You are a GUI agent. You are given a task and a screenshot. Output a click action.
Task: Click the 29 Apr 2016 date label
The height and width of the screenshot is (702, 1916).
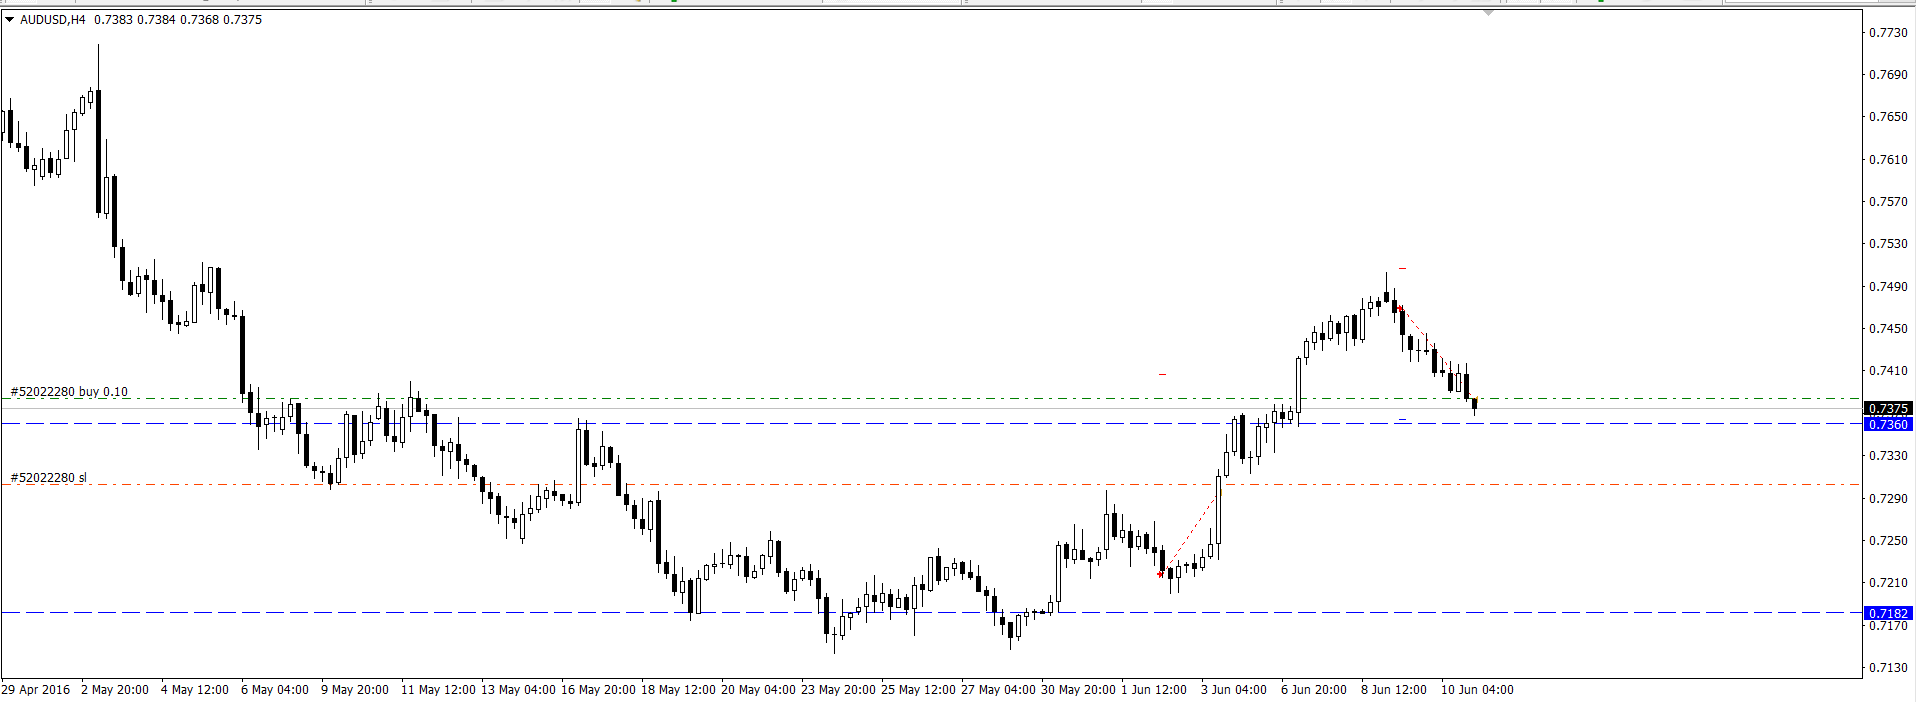click(x=36, y=689)
